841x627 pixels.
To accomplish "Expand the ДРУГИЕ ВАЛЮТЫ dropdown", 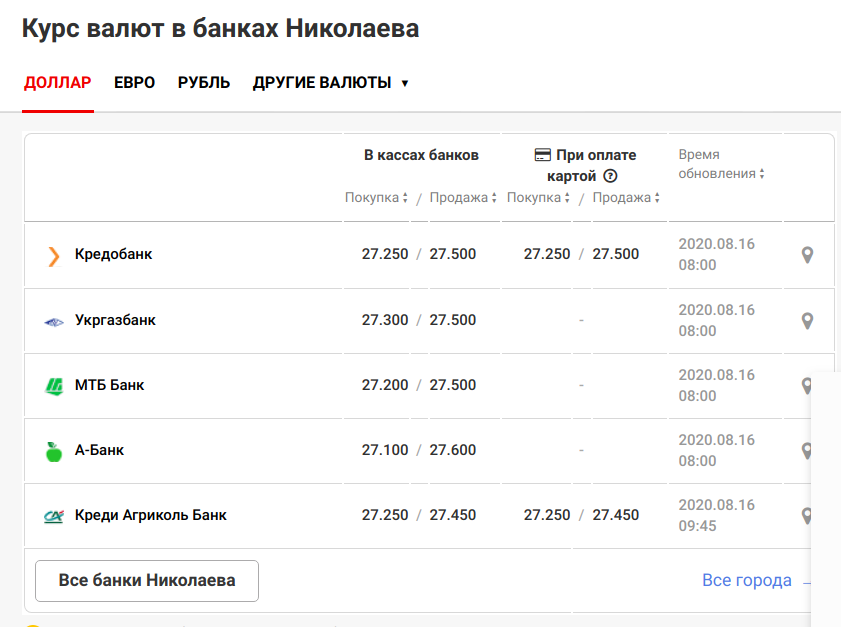I will tap(330, 83).
